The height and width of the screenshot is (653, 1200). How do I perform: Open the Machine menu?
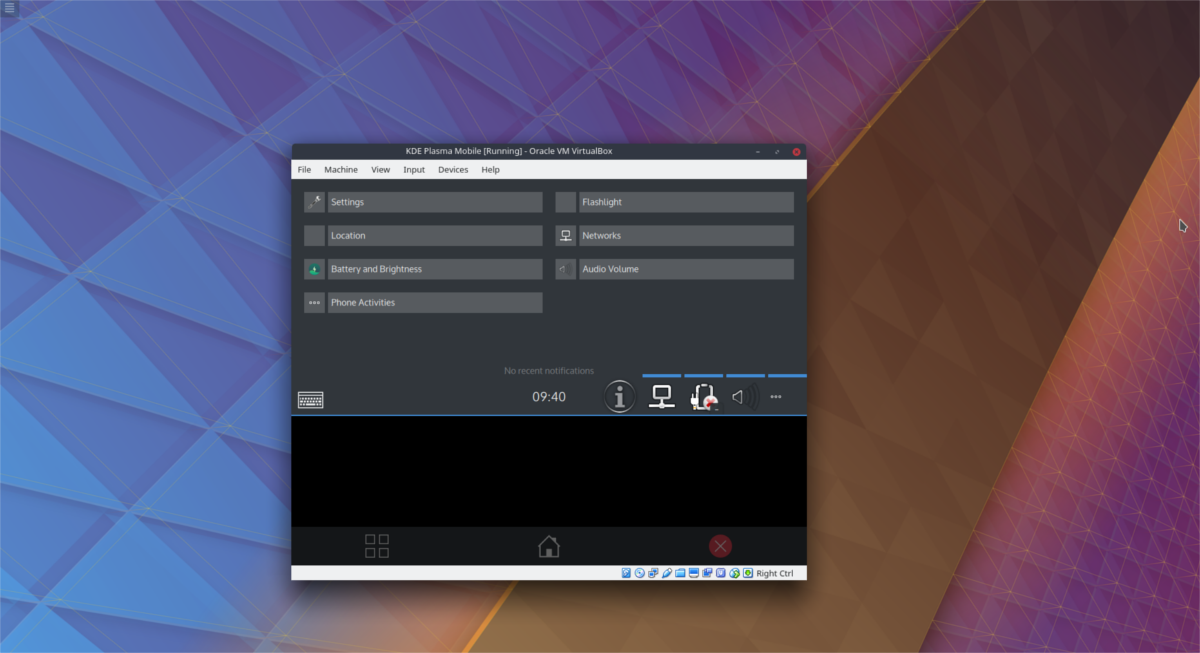(x=340, y=170)
